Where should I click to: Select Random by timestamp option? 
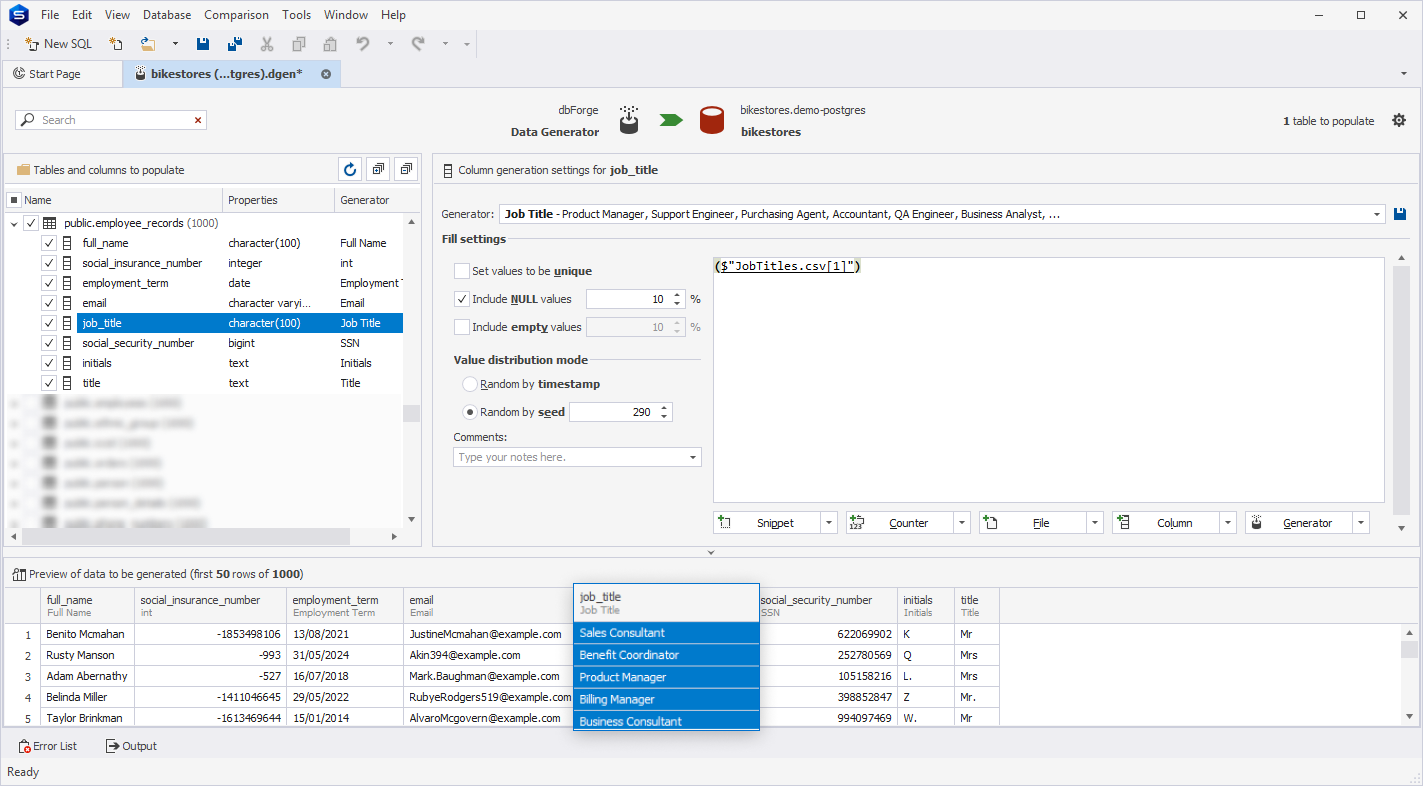470,384
